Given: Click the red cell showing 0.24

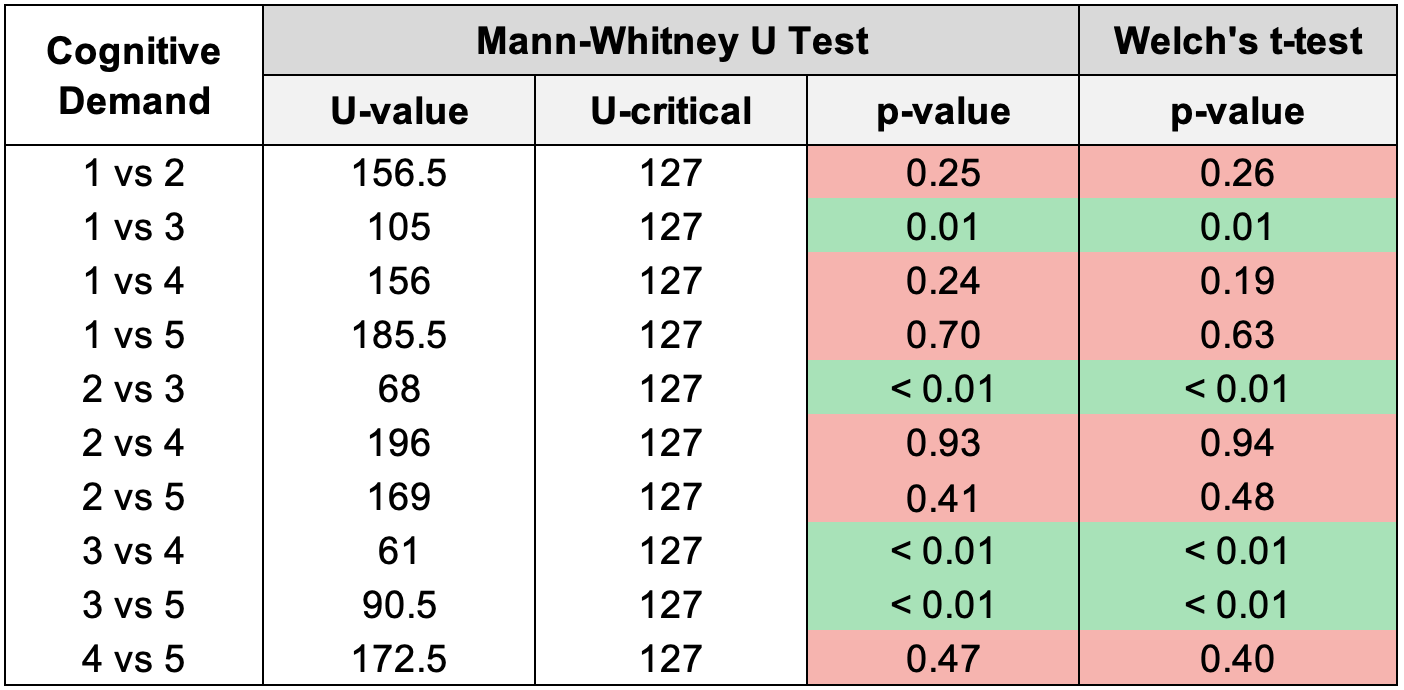Looking at the screenshot, I should pyautogui.click(x=942, y=282).
